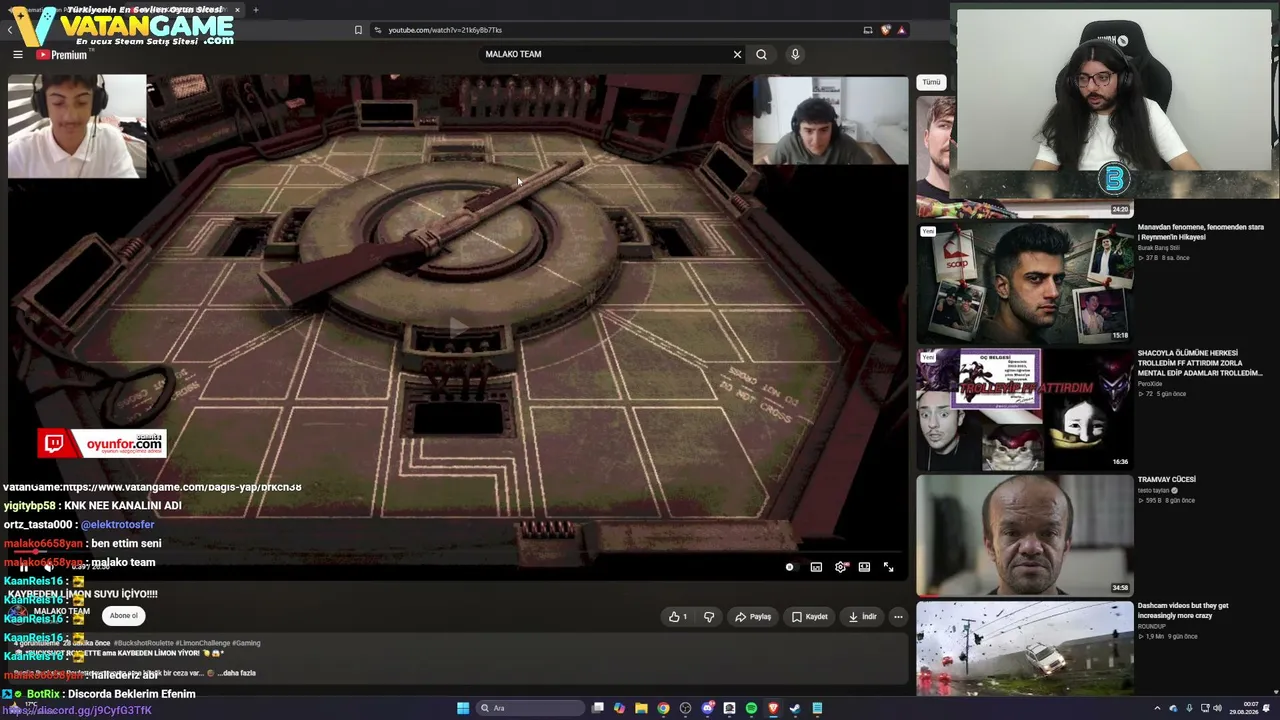Click the taskbar Ara search box

(x=530, y=709)
